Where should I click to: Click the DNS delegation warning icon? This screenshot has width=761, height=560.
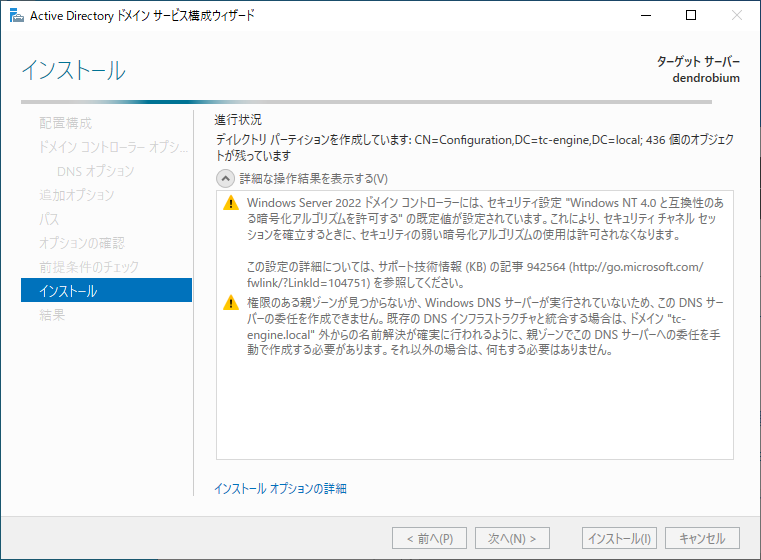(231, 303)
